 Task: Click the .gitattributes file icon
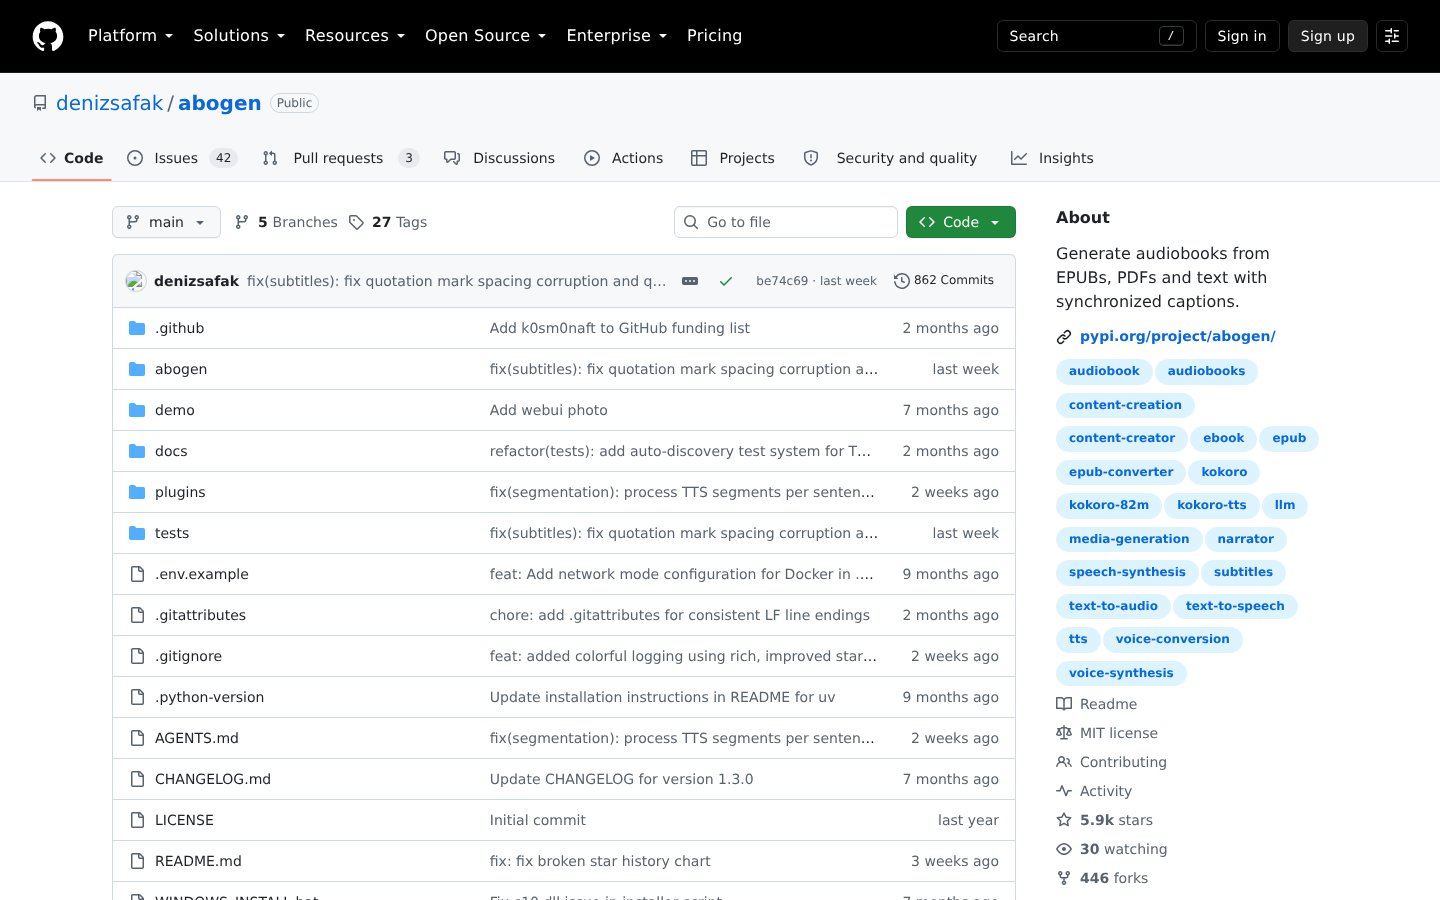pos(137,615)
